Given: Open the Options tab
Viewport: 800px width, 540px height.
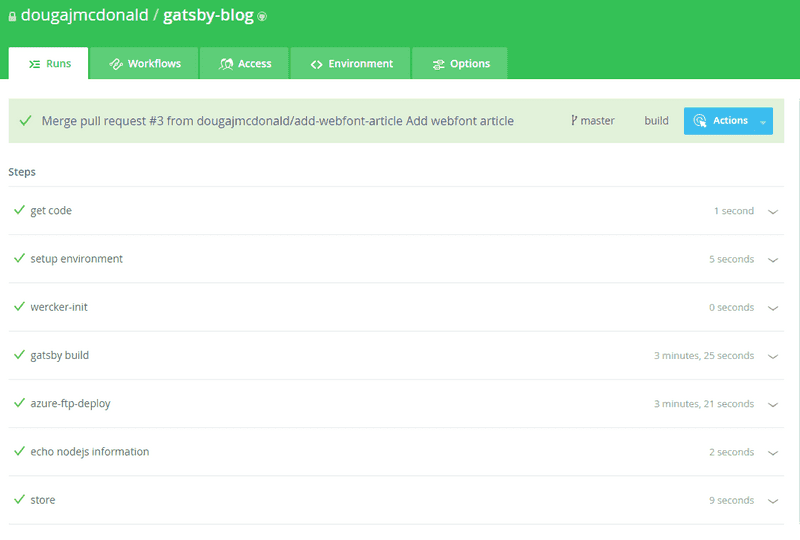Looking at the screenshot, I should click(460, 63).
